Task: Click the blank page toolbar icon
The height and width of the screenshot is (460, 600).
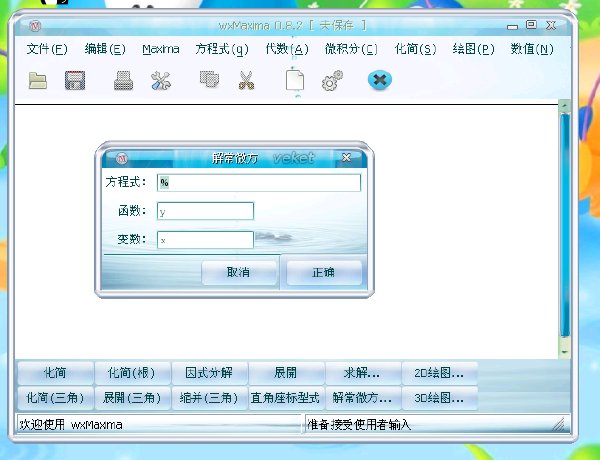Action: pyautogui.click(x=295, y=80)
